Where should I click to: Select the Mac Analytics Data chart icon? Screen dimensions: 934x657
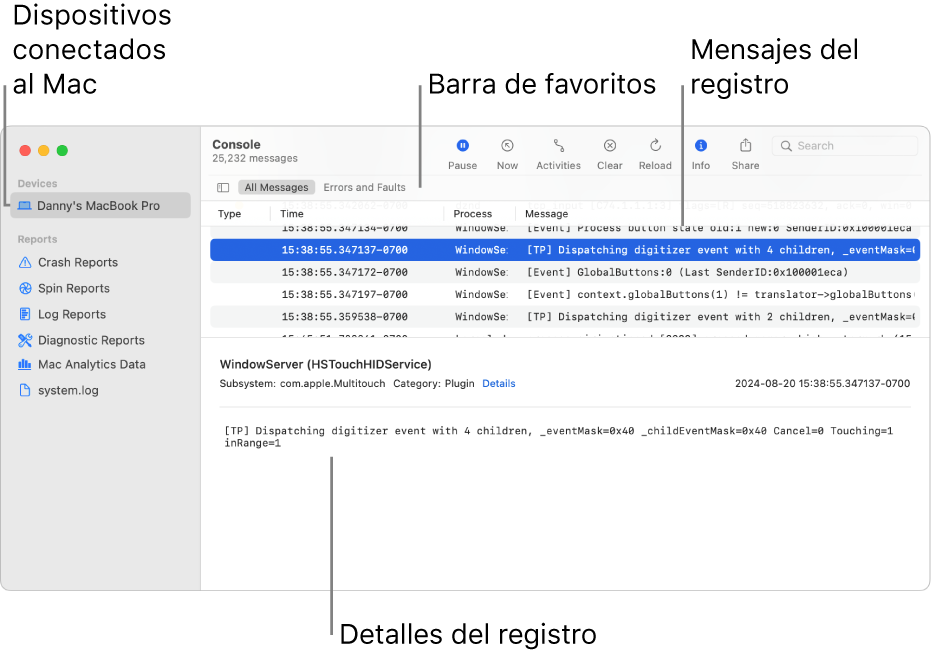pos(24,364)
